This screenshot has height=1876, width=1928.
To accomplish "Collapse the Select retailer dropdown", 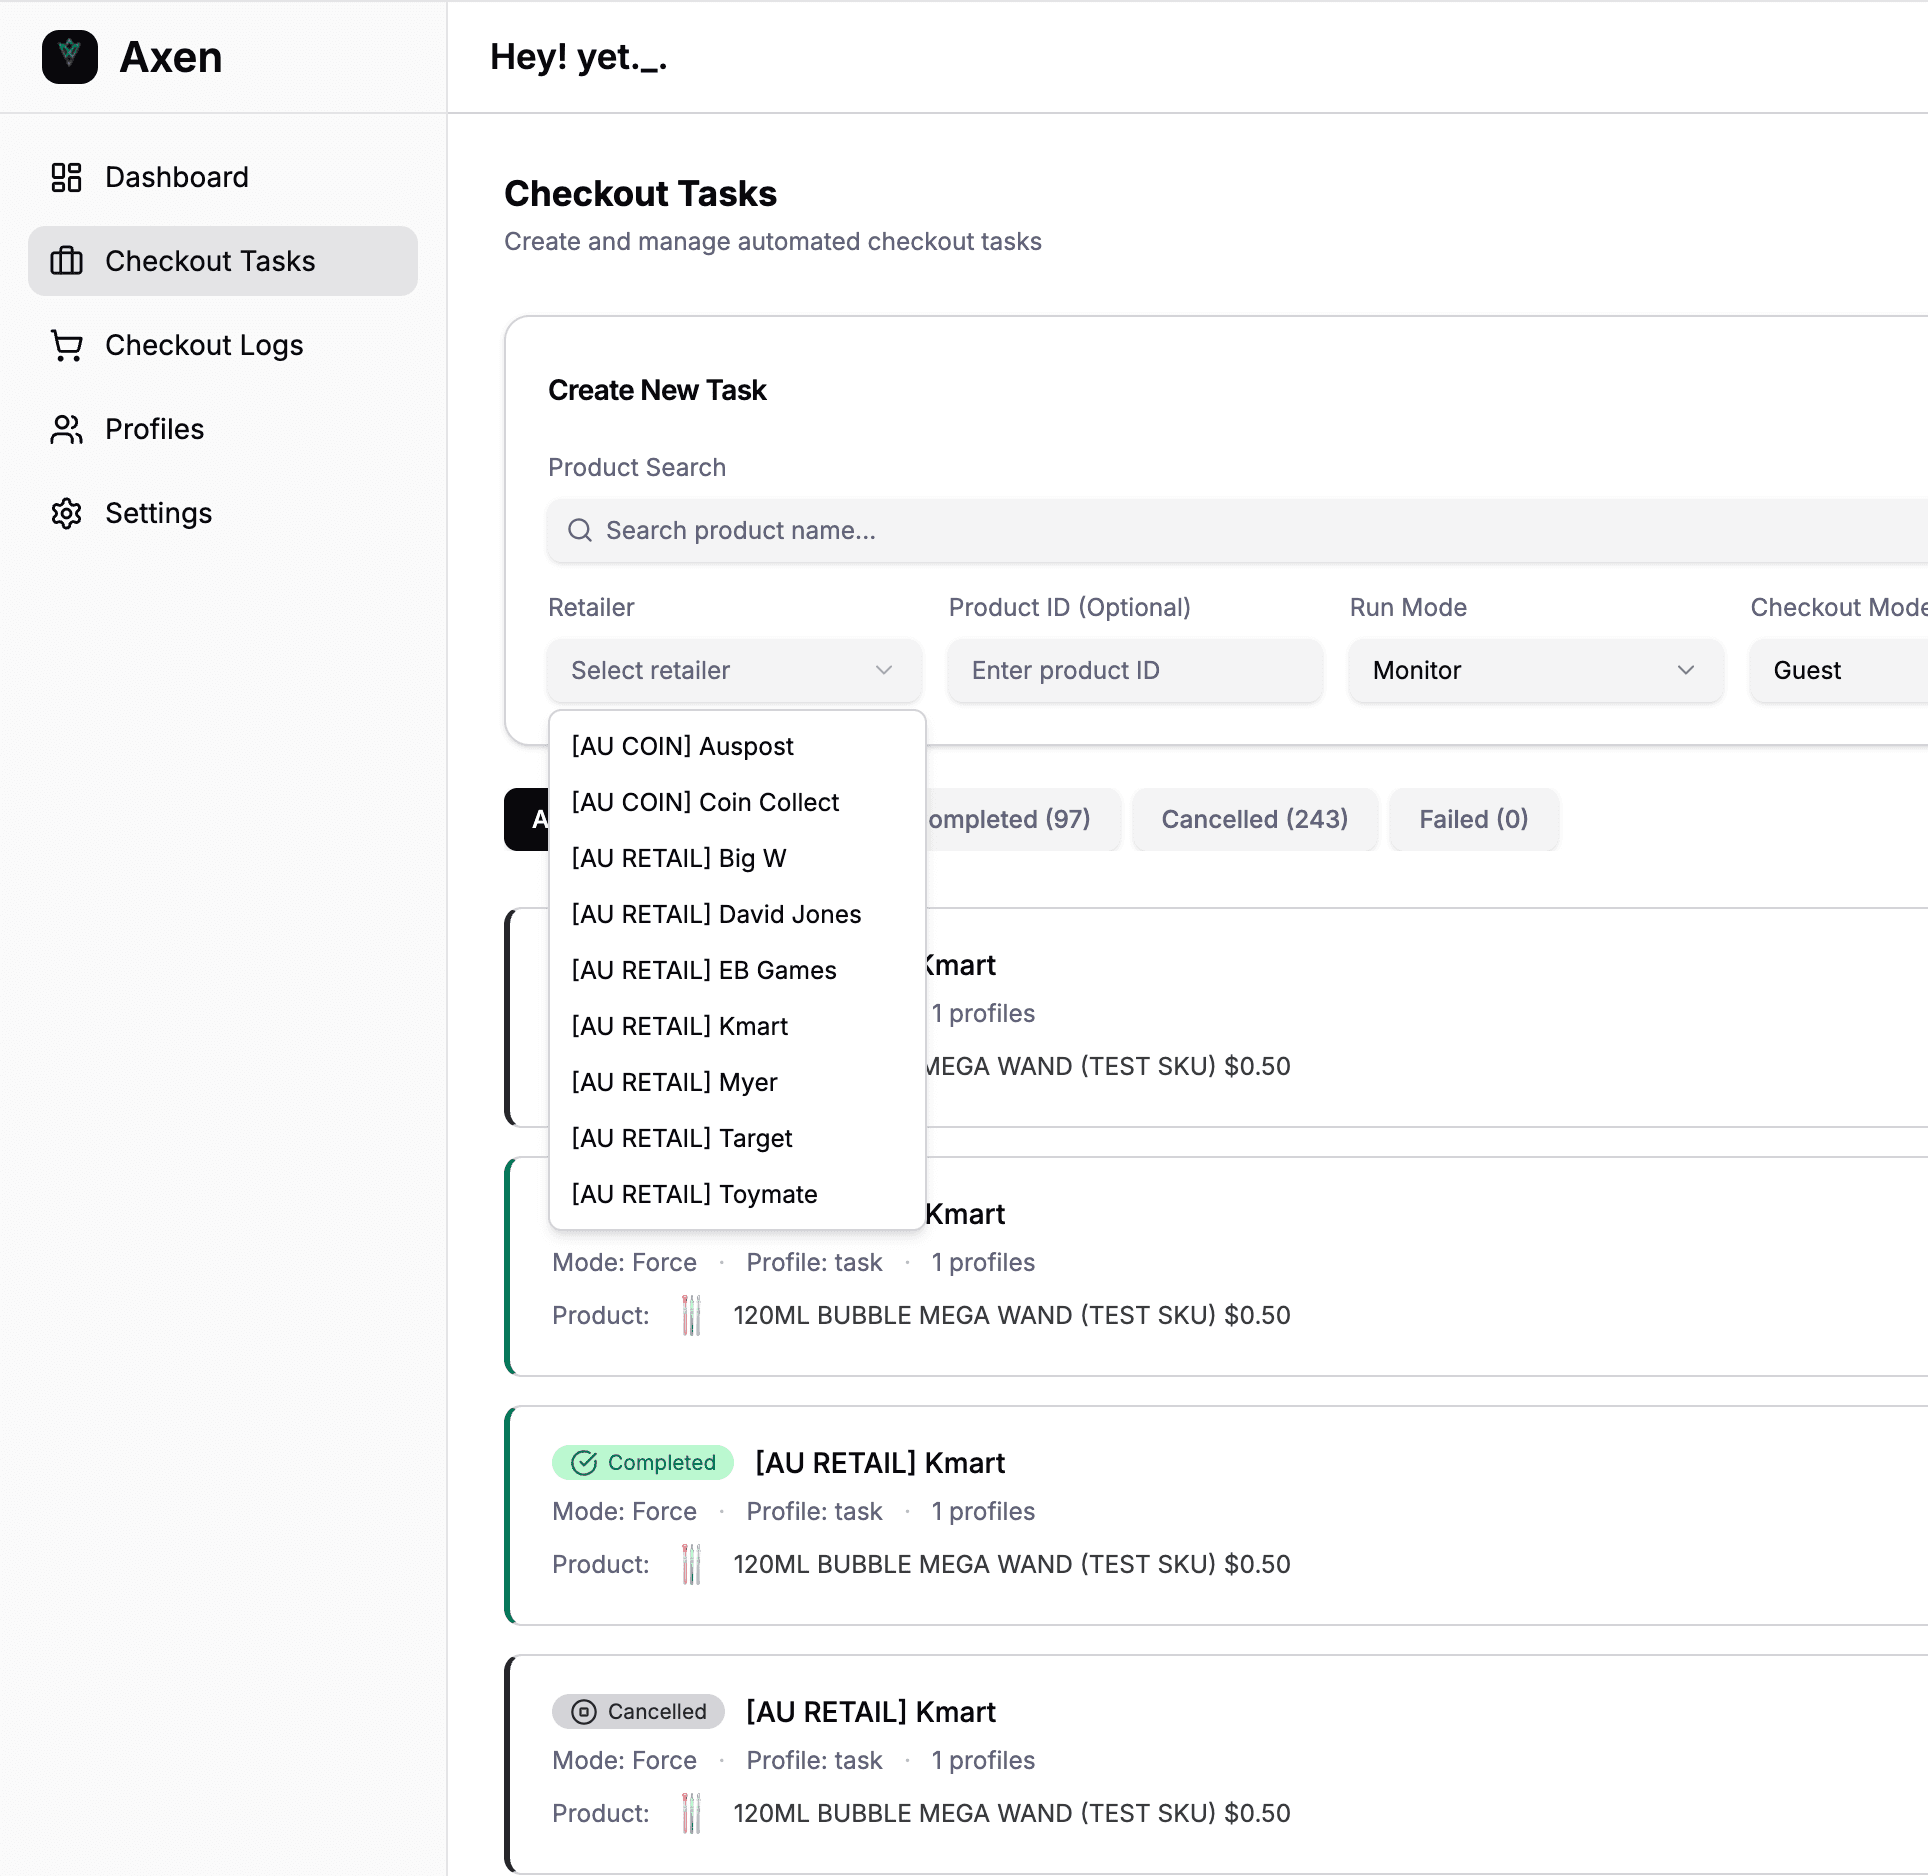I will coord(733,670).
